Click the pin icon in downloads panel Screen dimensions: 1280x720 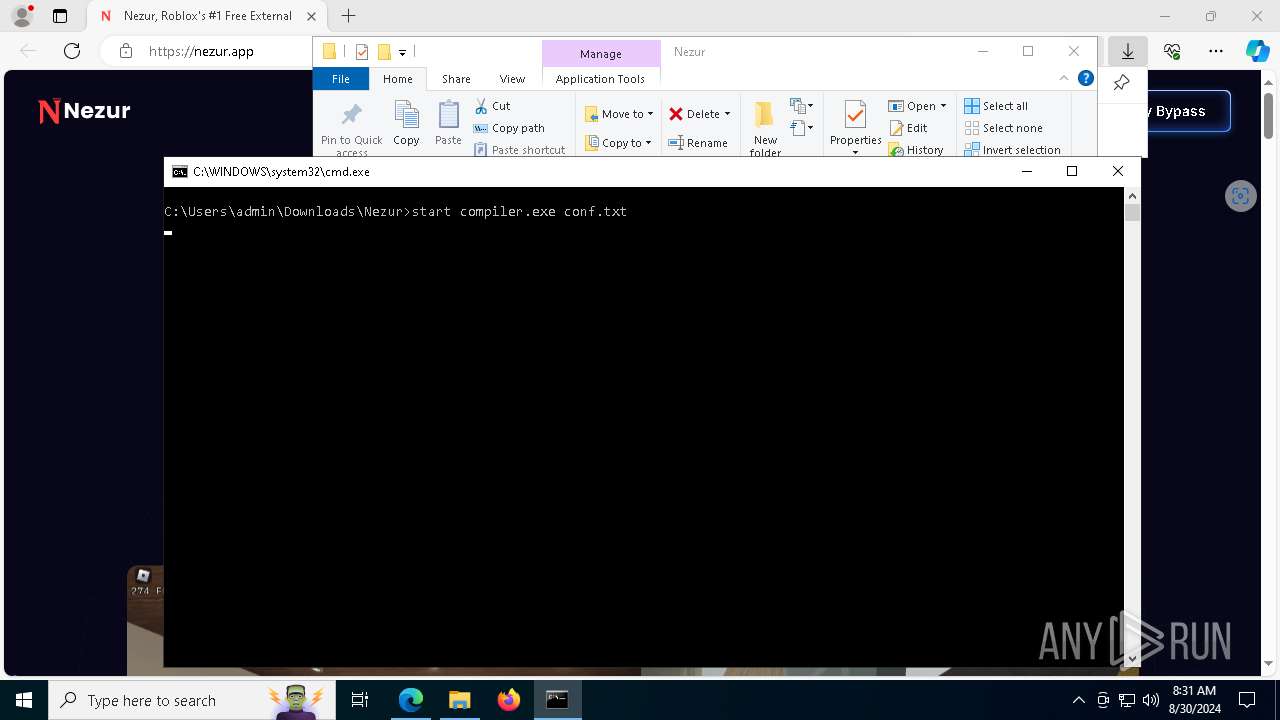pos(1121,83)
